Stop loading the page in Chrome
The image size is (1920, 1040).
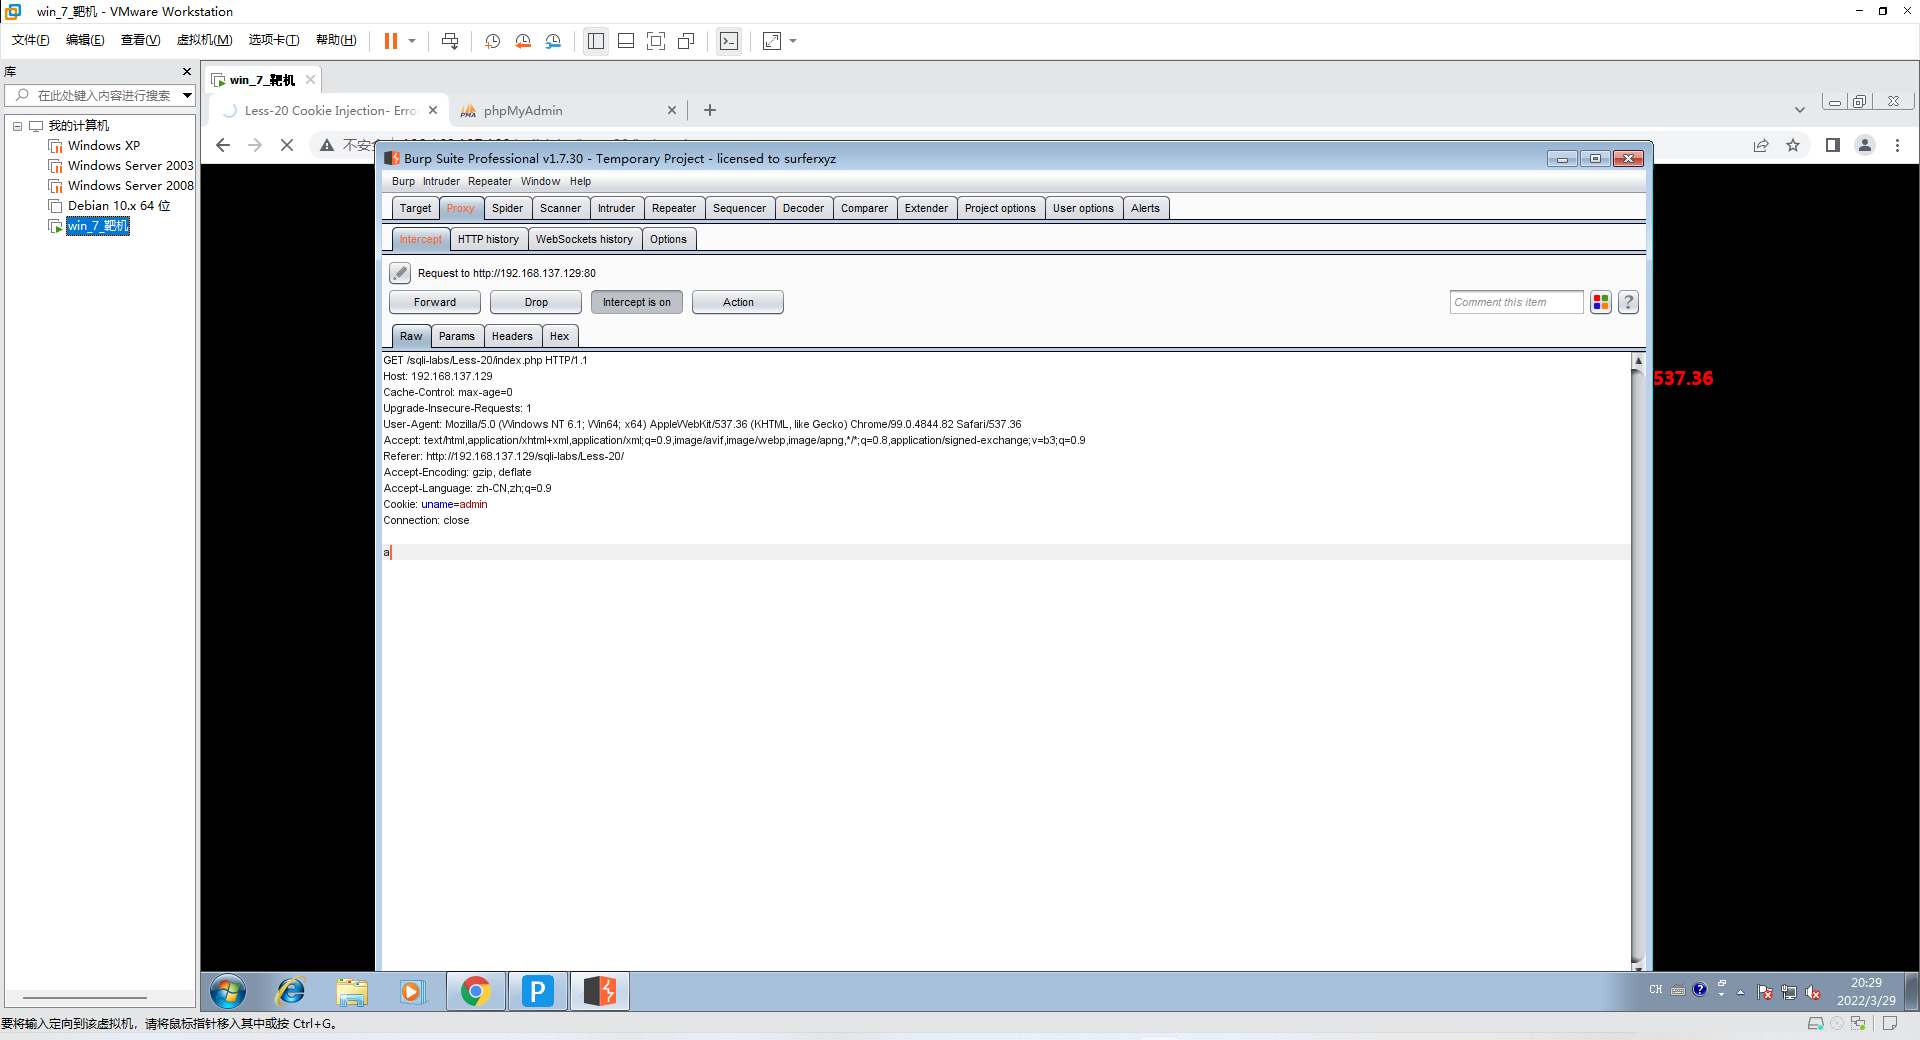[287, 145]
